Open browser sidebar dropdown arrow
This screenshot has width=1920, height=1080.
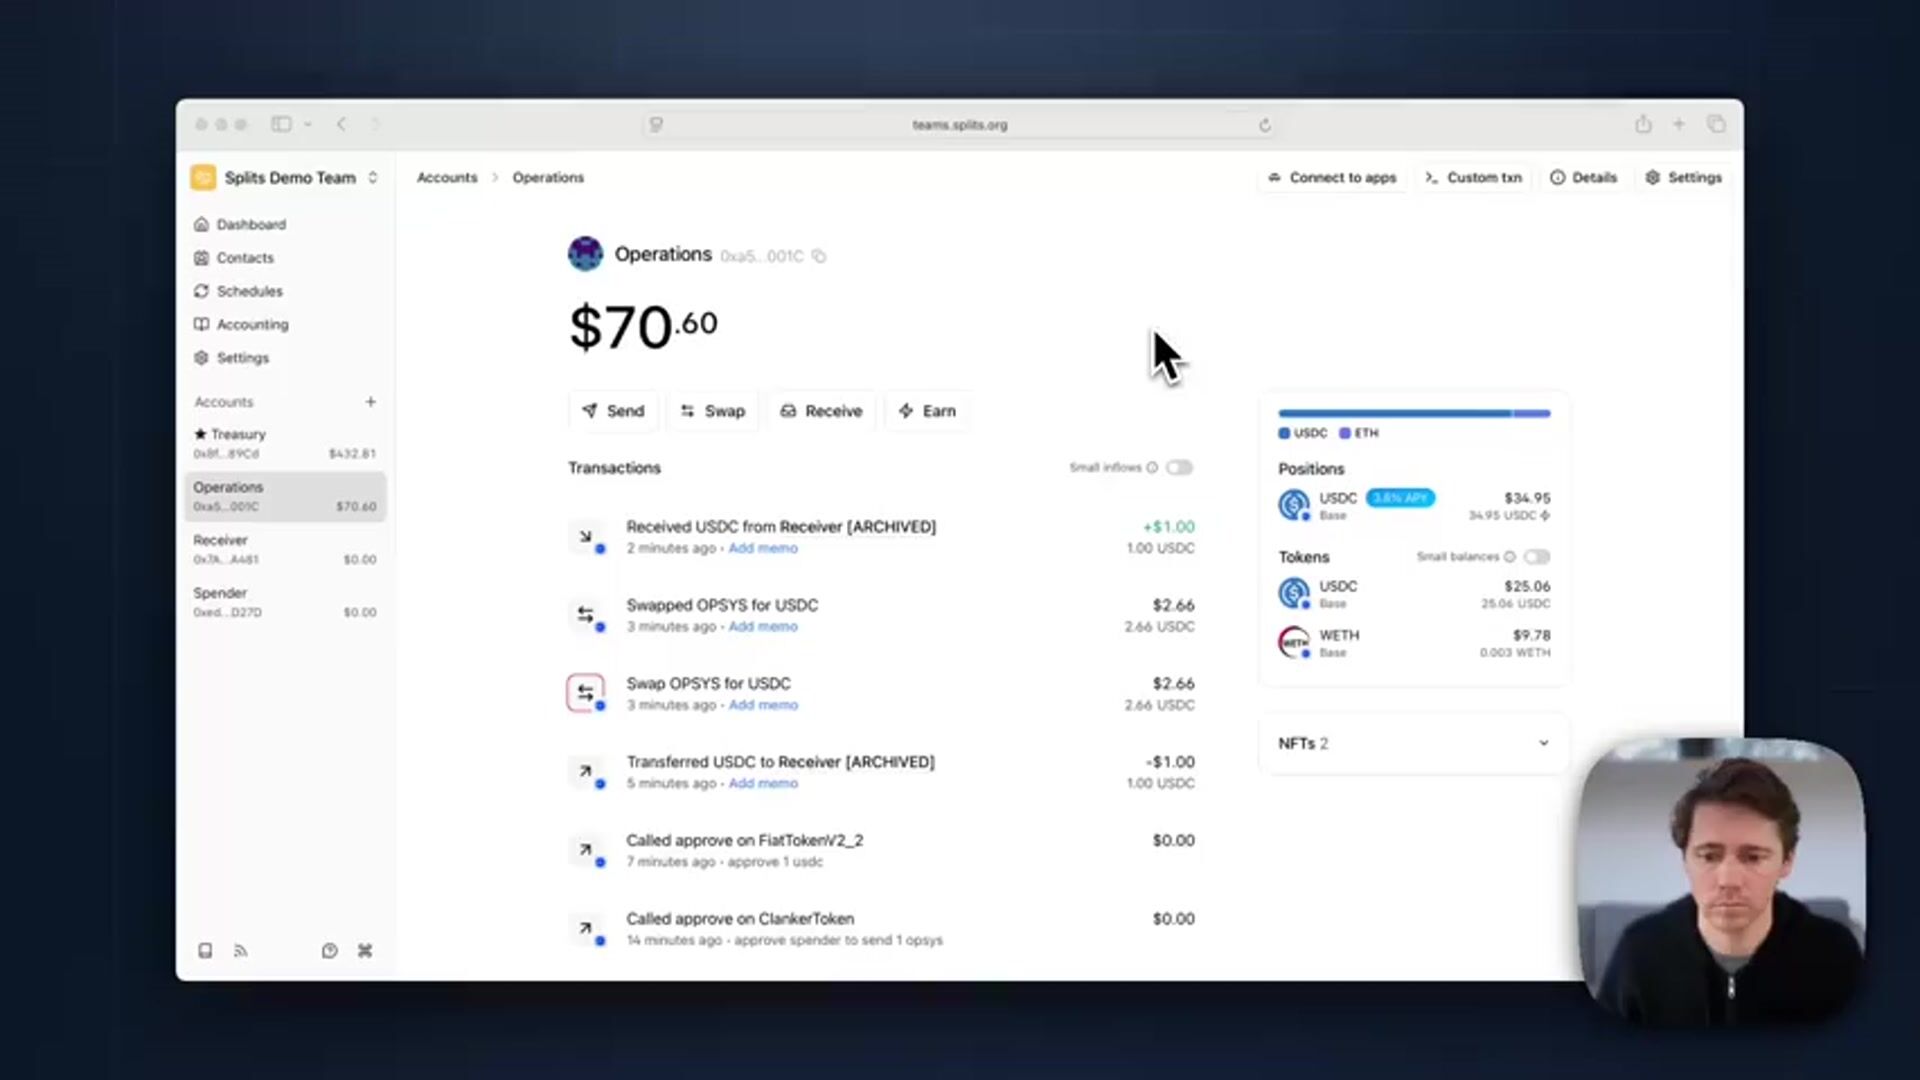pos(308,124)
